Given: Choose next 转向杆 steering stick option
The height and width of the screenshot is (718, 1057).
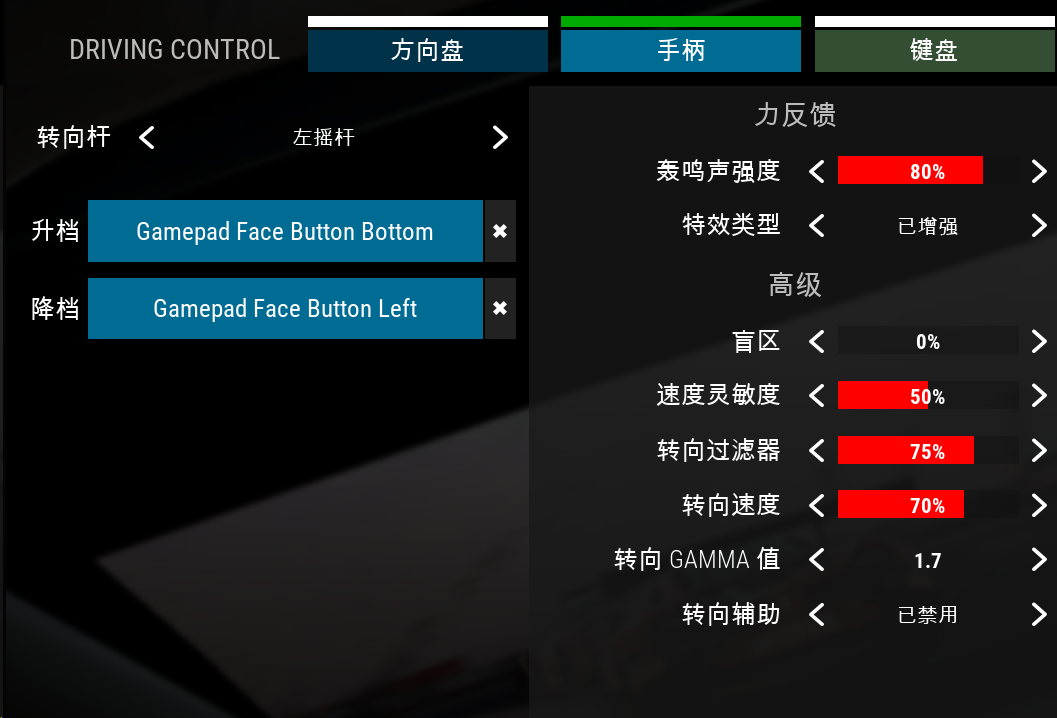Looking at the screenshot, I should tap(500, 138).
